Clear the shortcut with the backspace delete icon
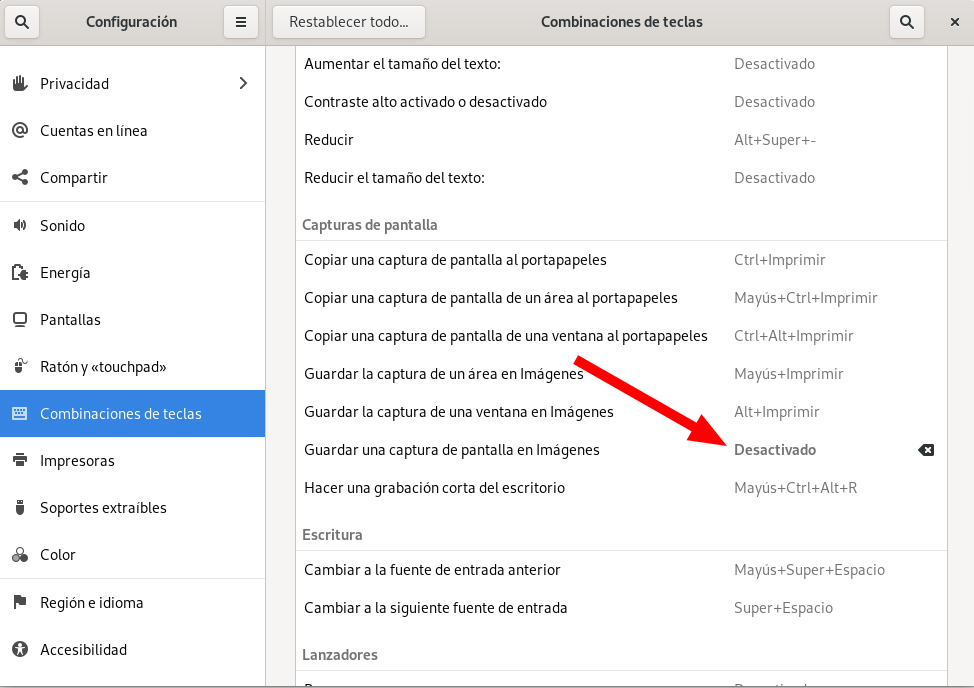Image resolution: width=974 pixels, height=688 pixels. coord(926,450)
